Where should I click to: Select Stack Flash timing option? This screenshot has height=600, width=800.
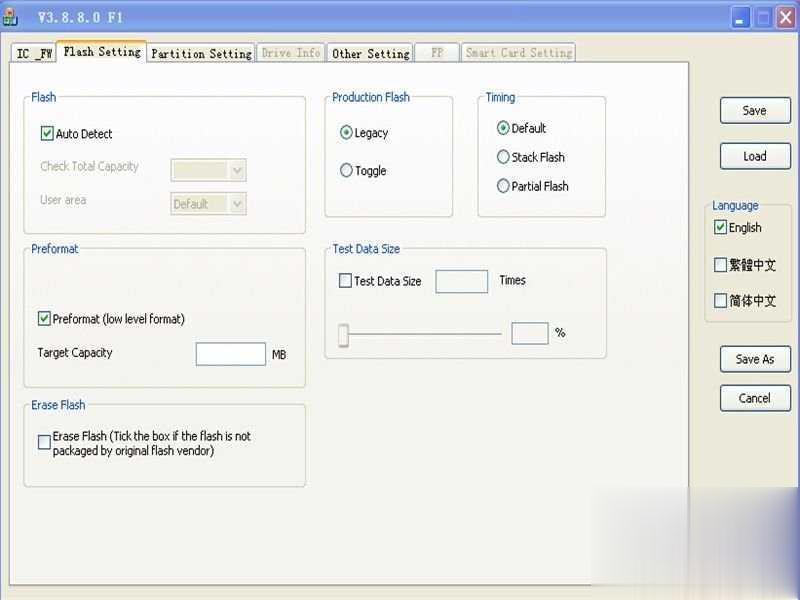coord(503,157)
